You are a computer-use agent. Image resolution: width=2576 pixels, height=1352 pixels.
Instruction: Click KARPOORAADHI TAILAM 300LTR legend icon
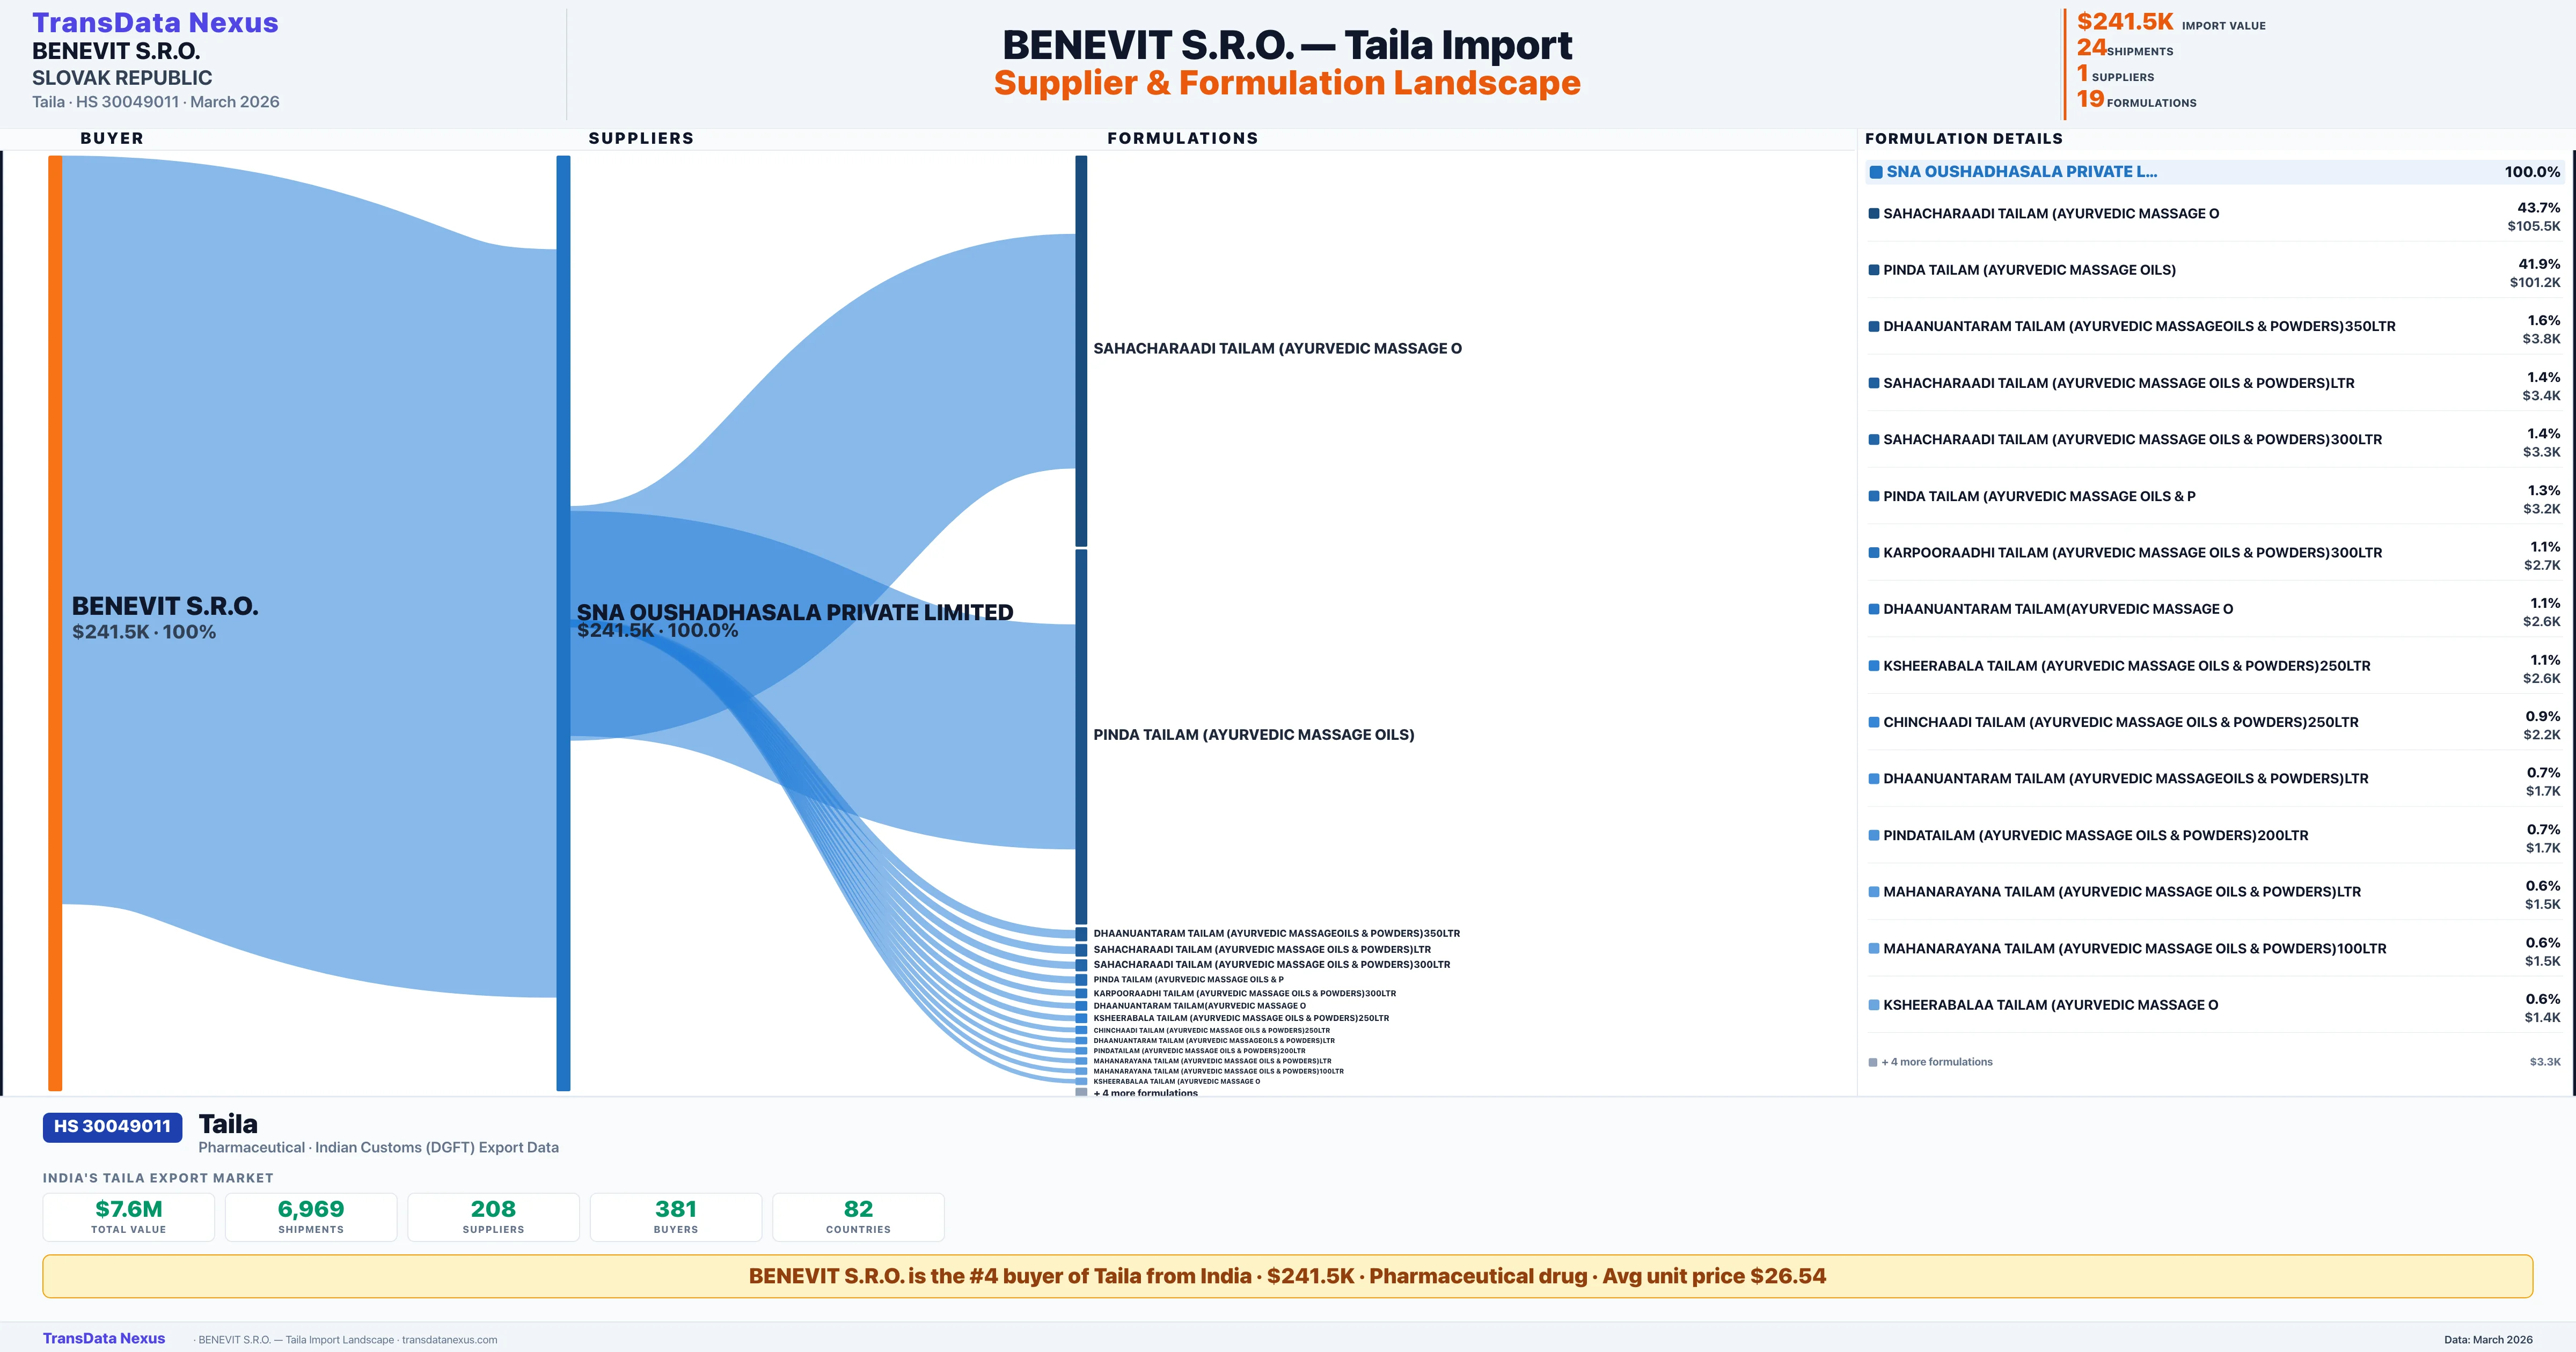1874,552
